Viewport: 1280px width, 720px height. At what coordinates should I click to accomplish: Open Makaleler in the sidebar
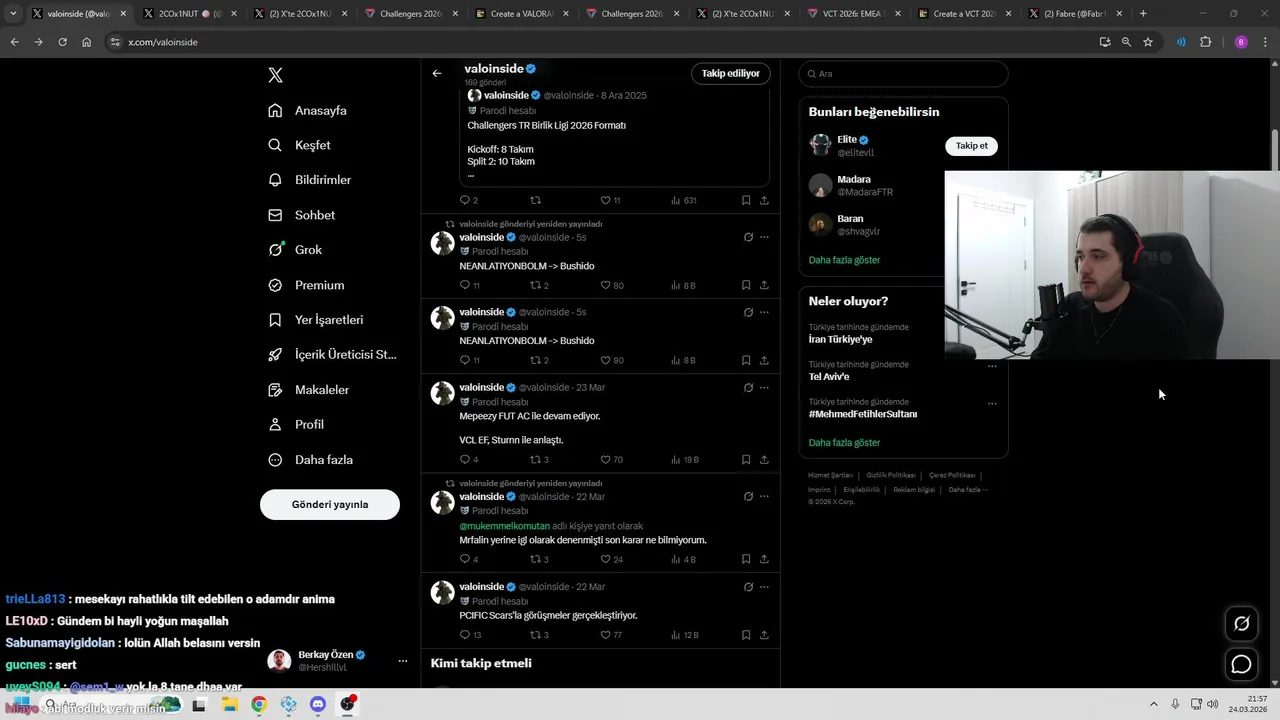(x=308, y=390)
